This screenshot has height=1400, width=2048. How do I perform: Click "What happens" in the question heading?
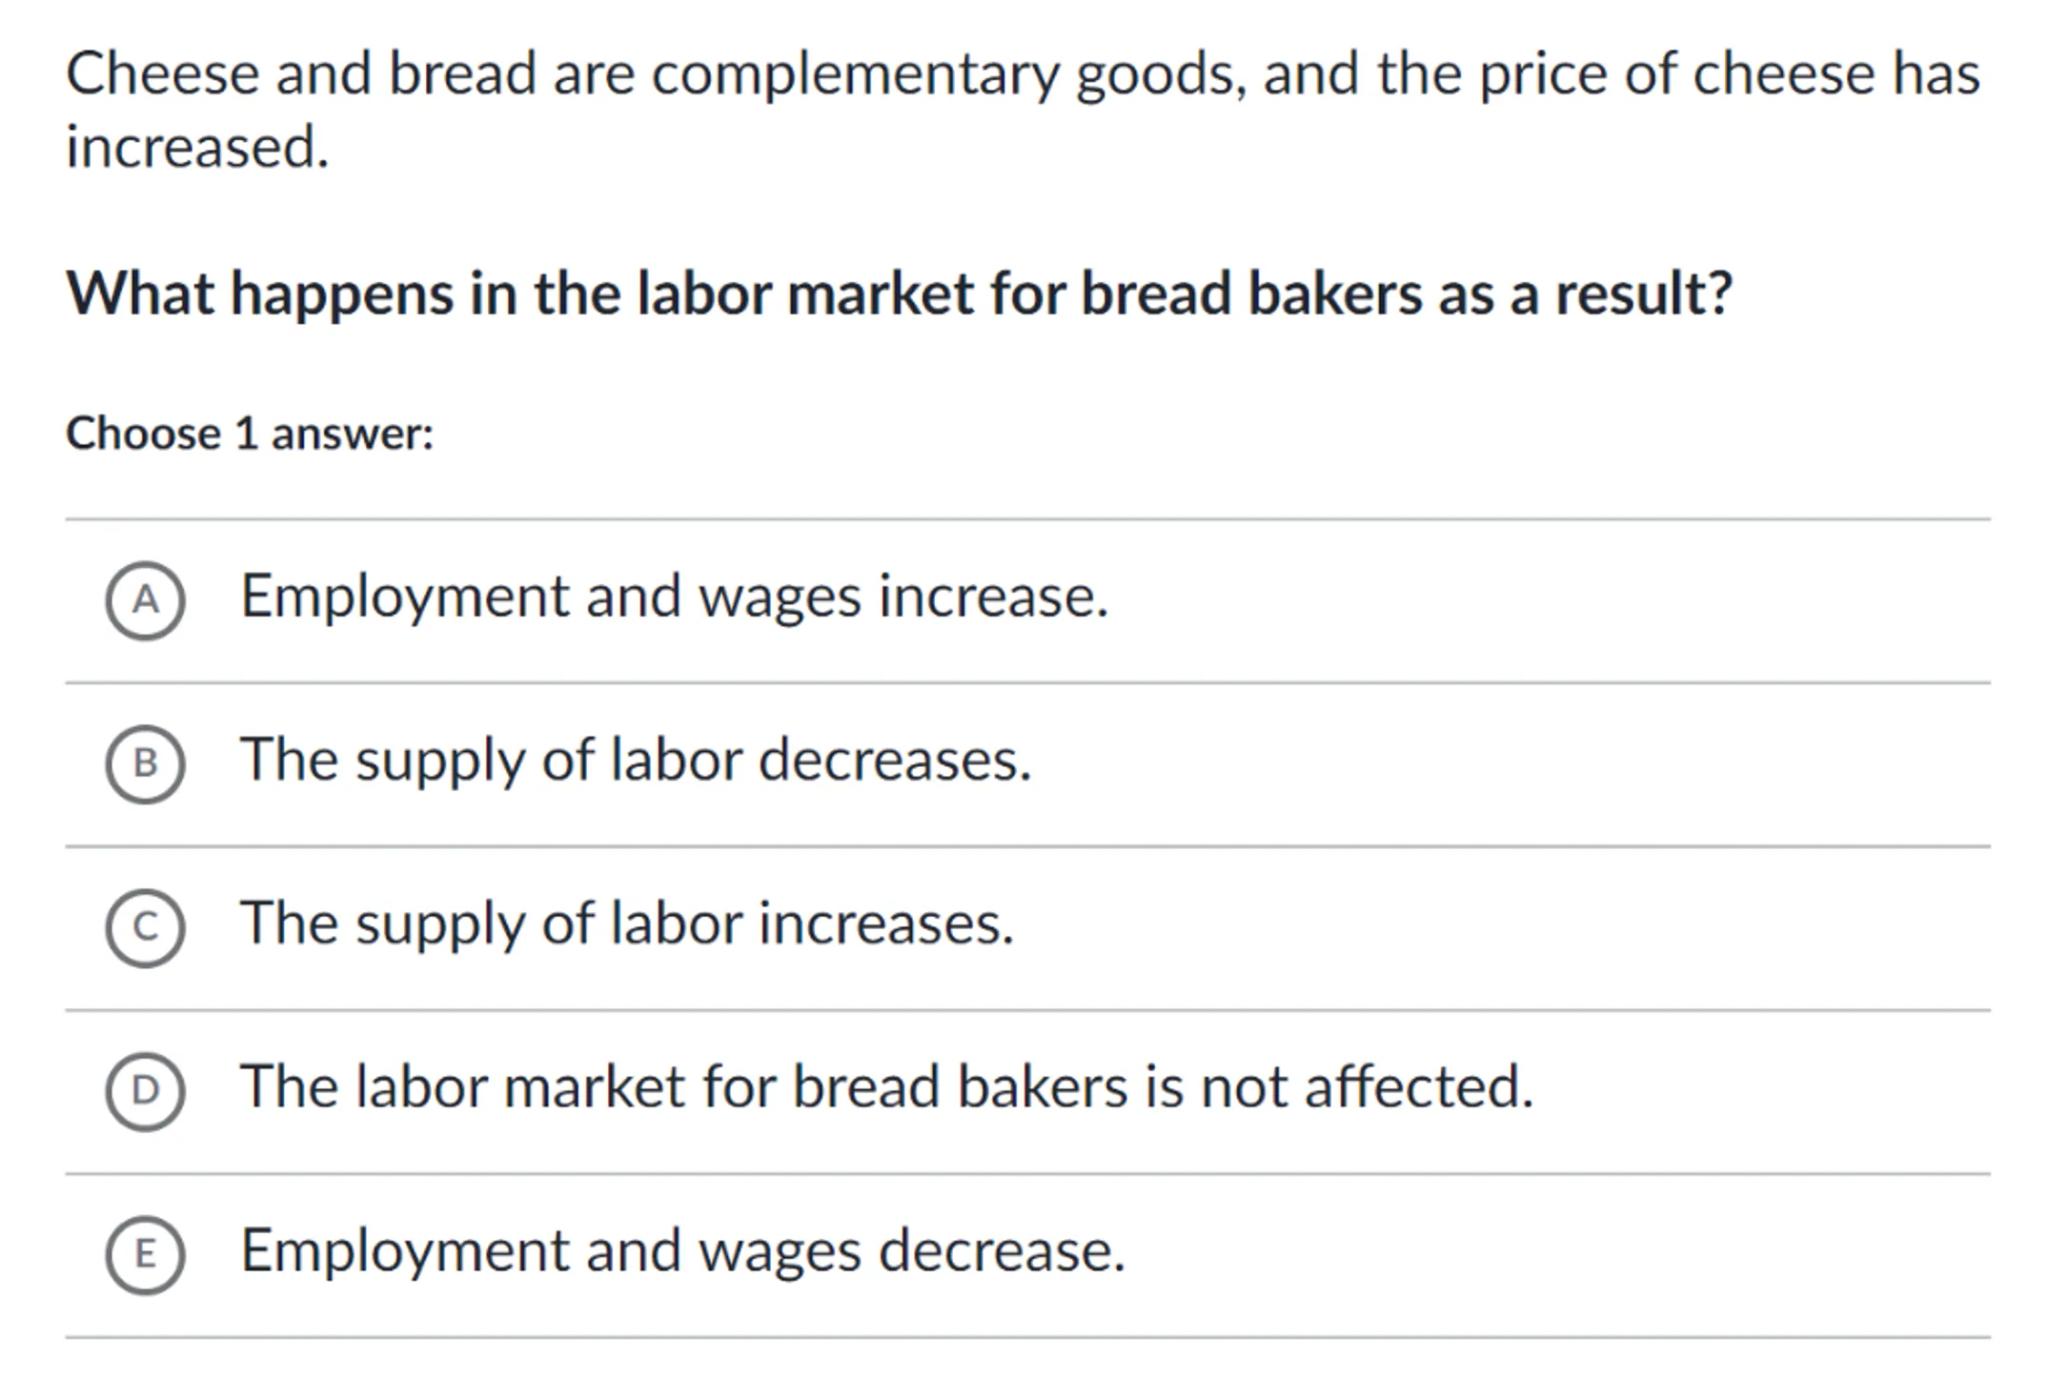tap(260, 294)
